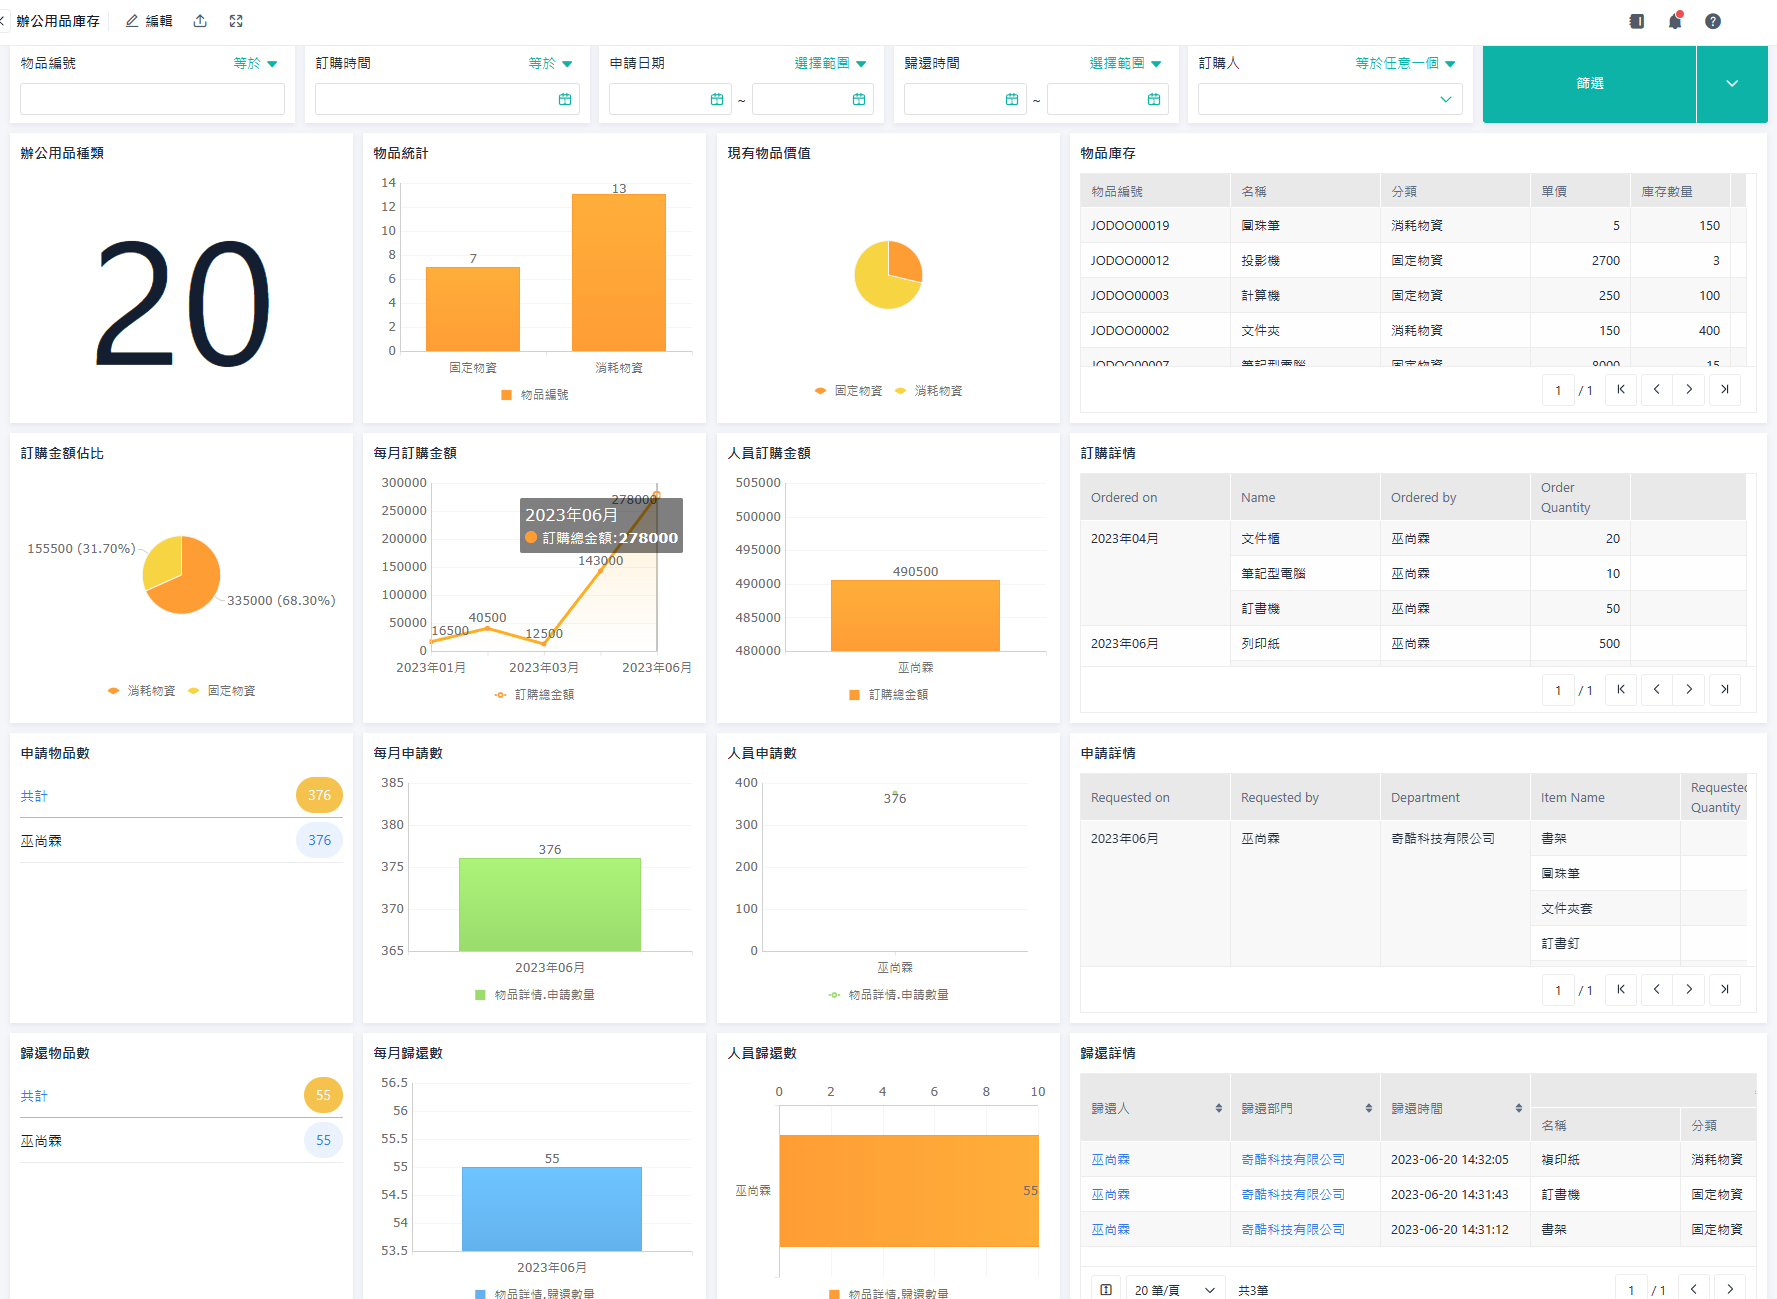Go to last page of 申請詳情 table
This screenshot has height=1299, width=1777.
pyautogui.click(x=1725, y=989)
